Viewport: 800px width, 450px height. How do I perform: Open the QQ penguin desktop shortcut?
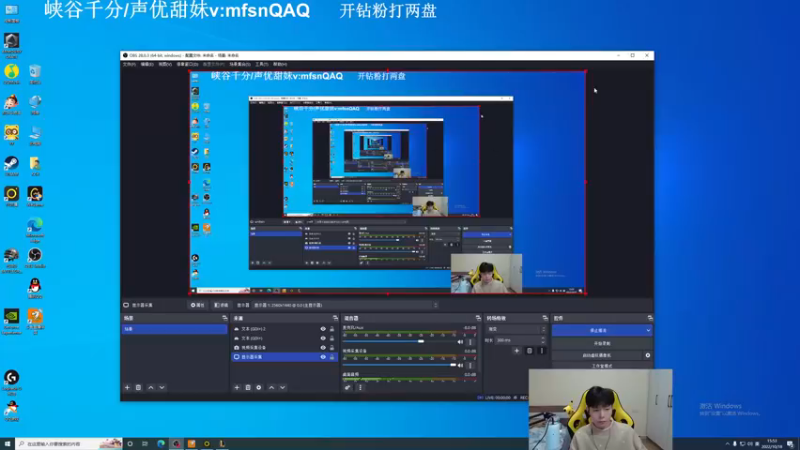coord(35,289)
